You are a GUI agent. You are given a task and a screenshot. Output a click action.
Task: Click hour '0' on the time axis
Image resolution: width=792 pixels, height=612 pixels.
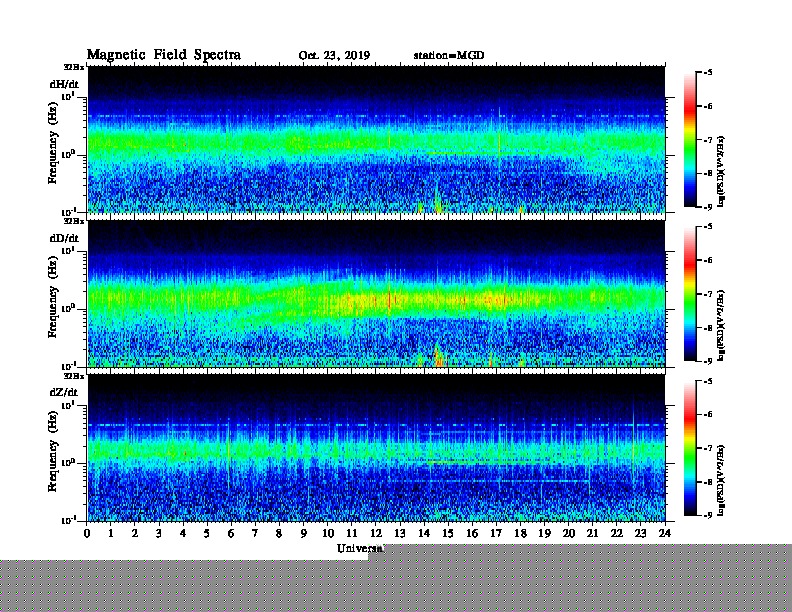coord(87,533)
